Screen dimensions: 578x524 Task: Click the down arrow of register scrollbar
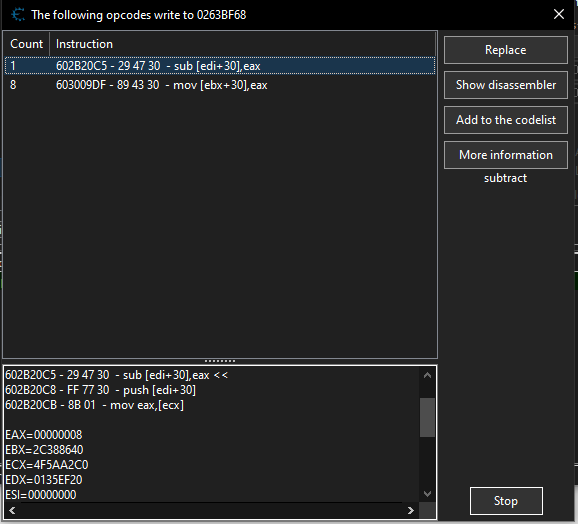427,493
